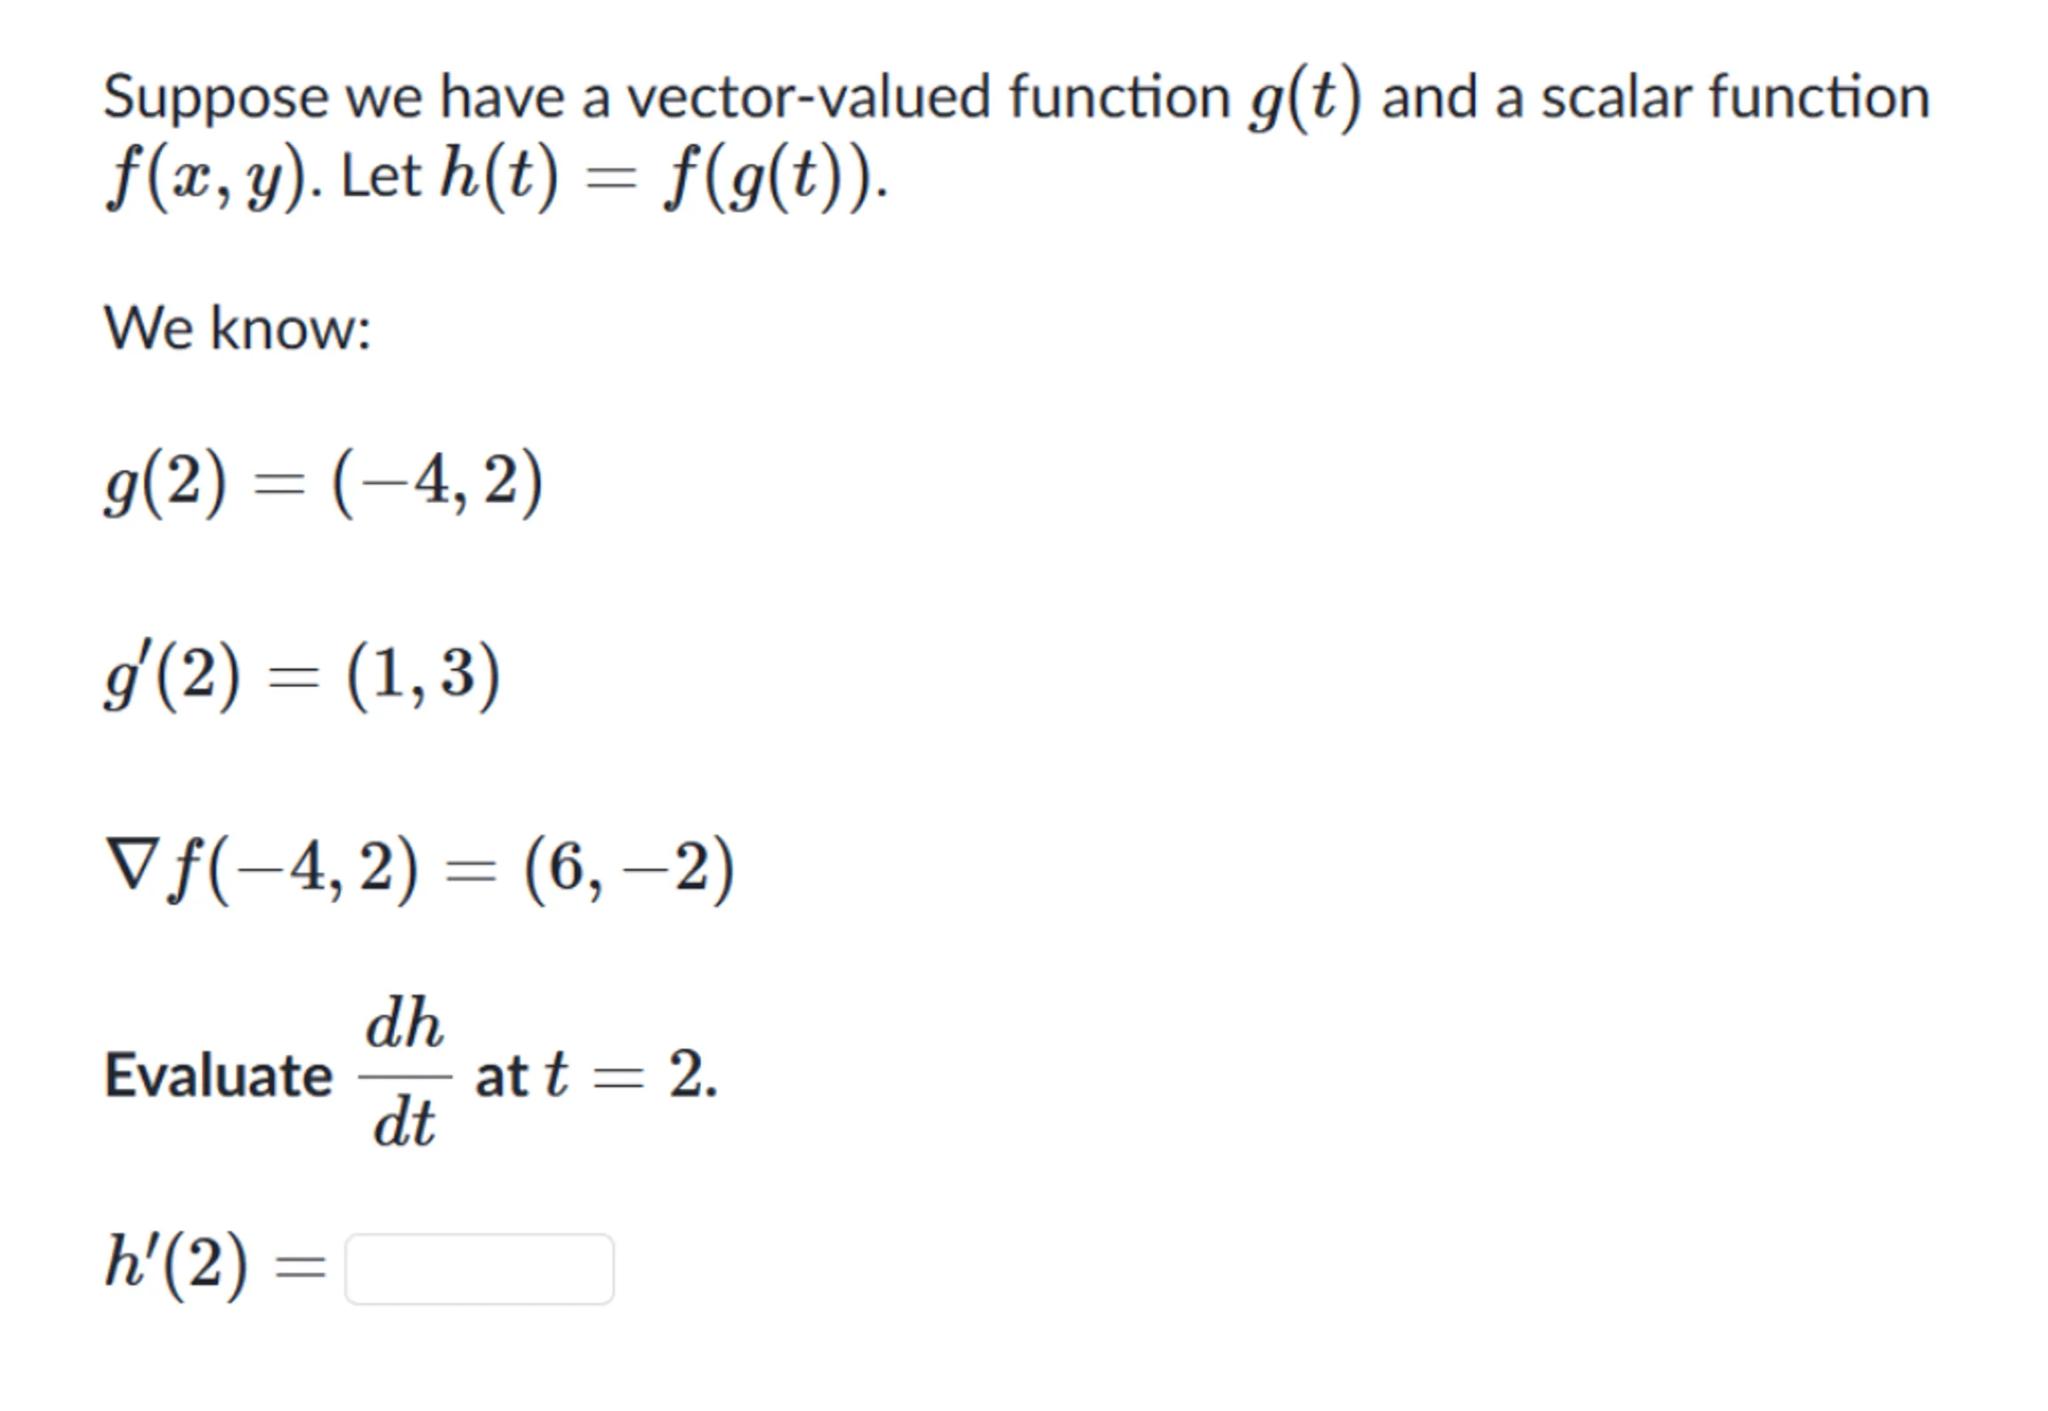The height and width of the screenshot is (1411, 2048).
Task: Click the h(t) = f(g(t)) definition
Action: click(x=662, y=178)
